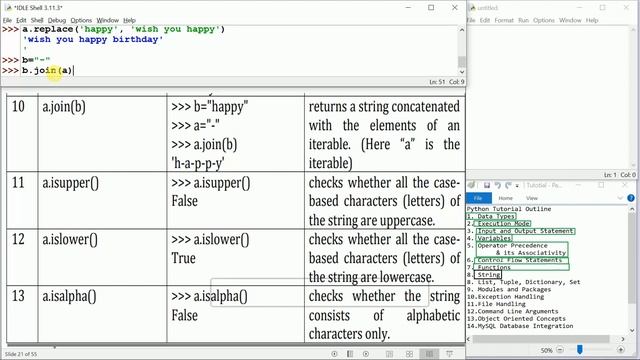Click the 'Execution Mode' line in WordPad
The image size is (640, 360).
point(503,224)
